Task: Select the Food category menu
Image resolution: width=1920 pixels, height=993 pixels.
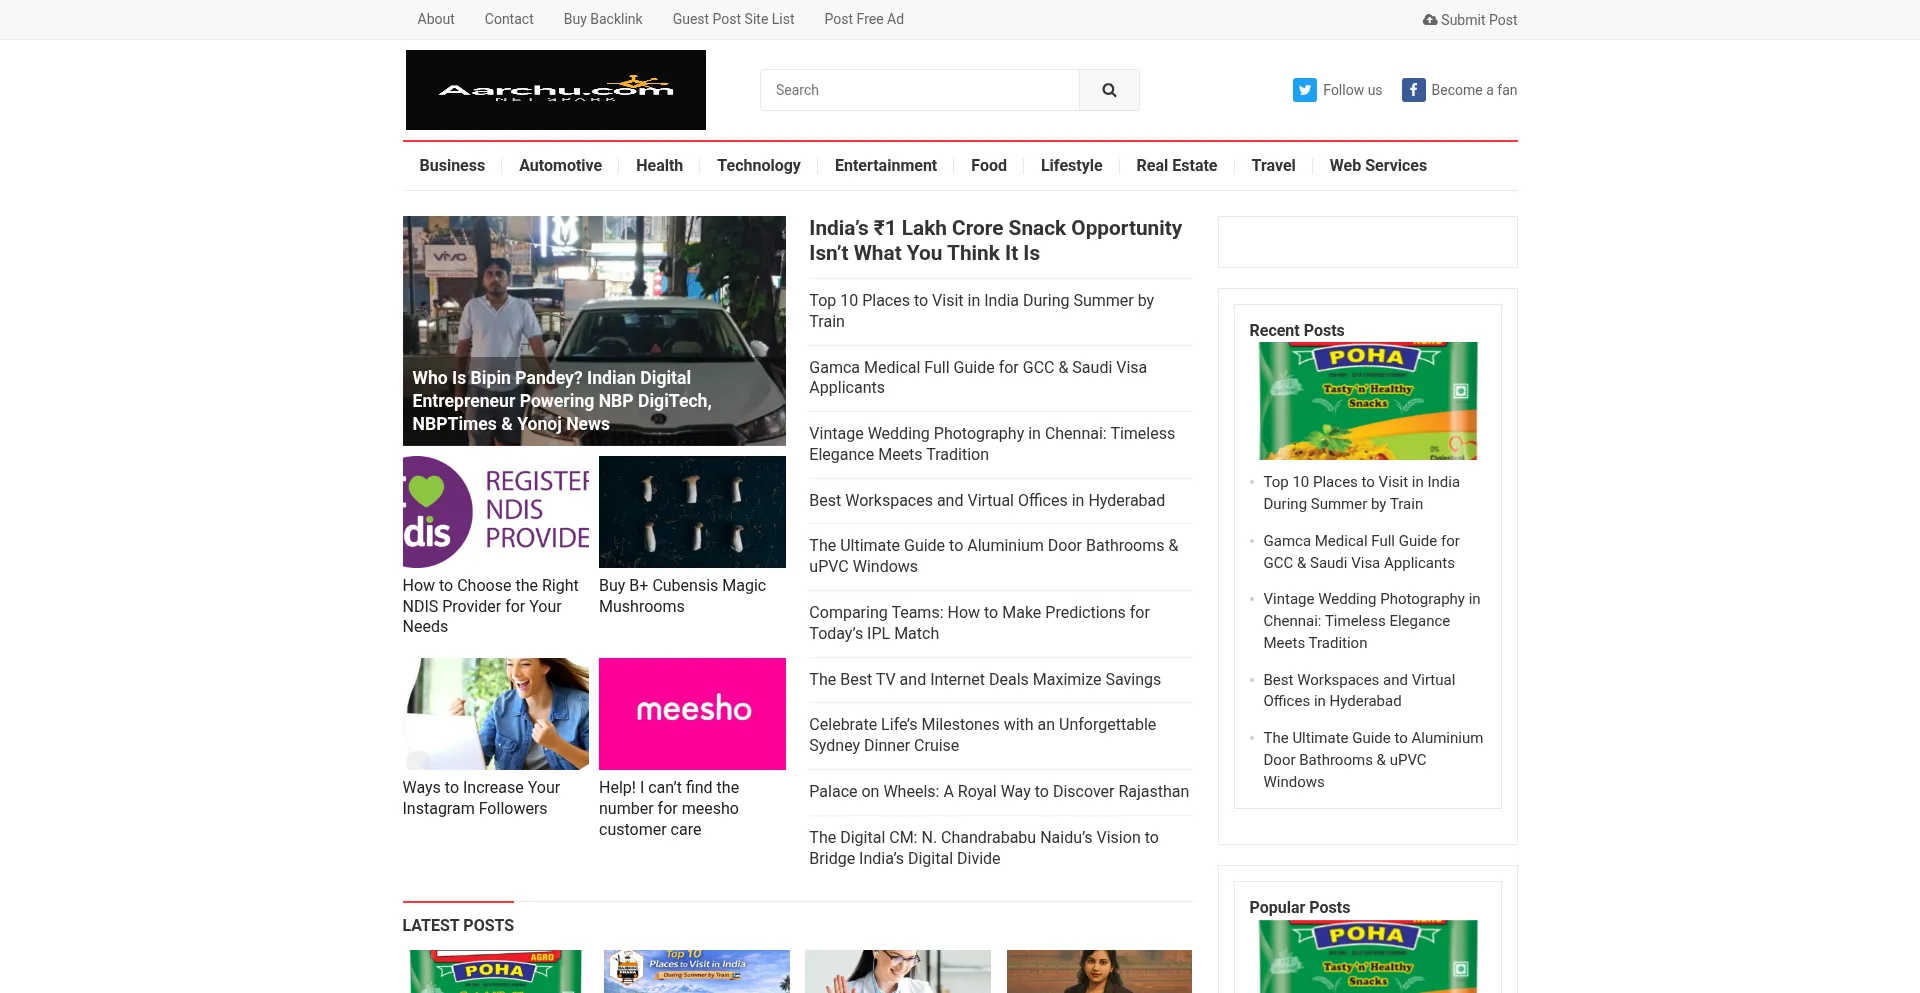Action: 989,166
